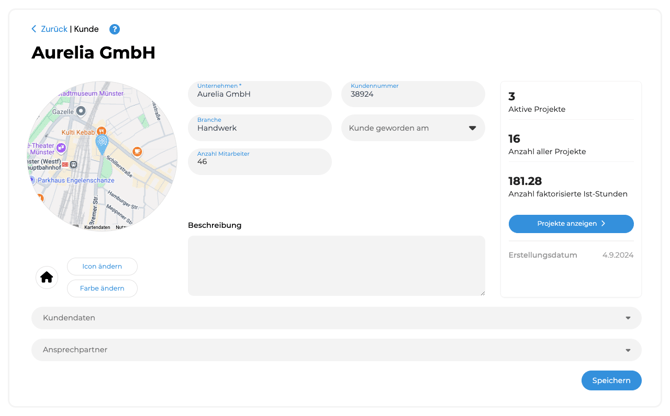Click the purple theater marker on map
The image size is (670, 416).
click(x=61, y=148)
